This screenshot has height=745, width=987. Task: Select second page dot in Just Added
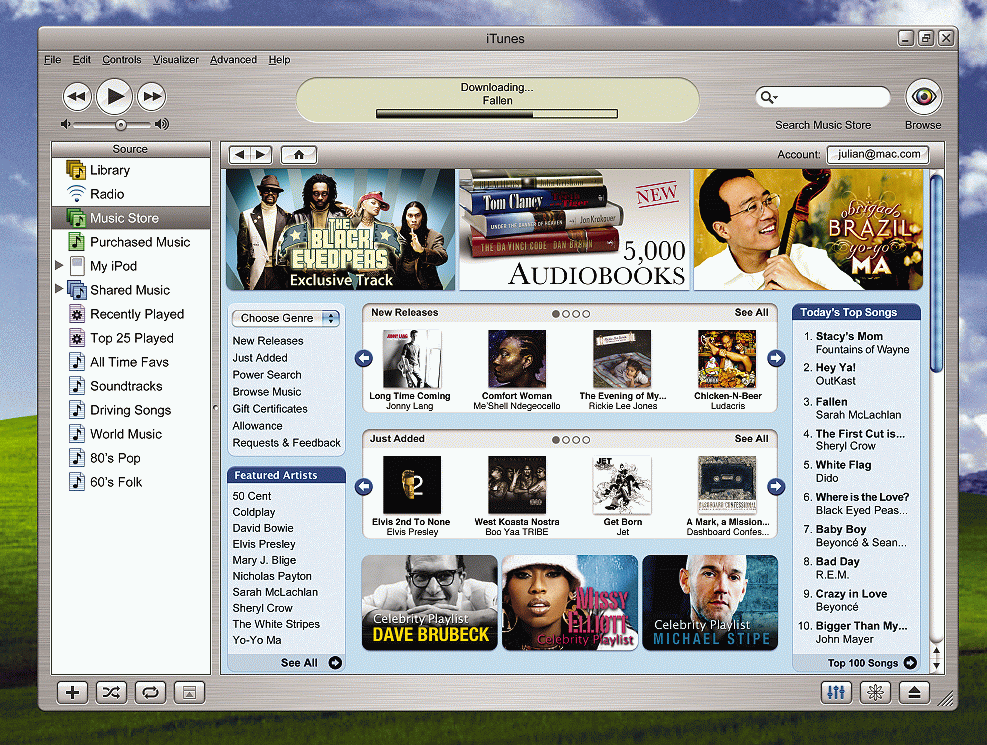point(566,440)
